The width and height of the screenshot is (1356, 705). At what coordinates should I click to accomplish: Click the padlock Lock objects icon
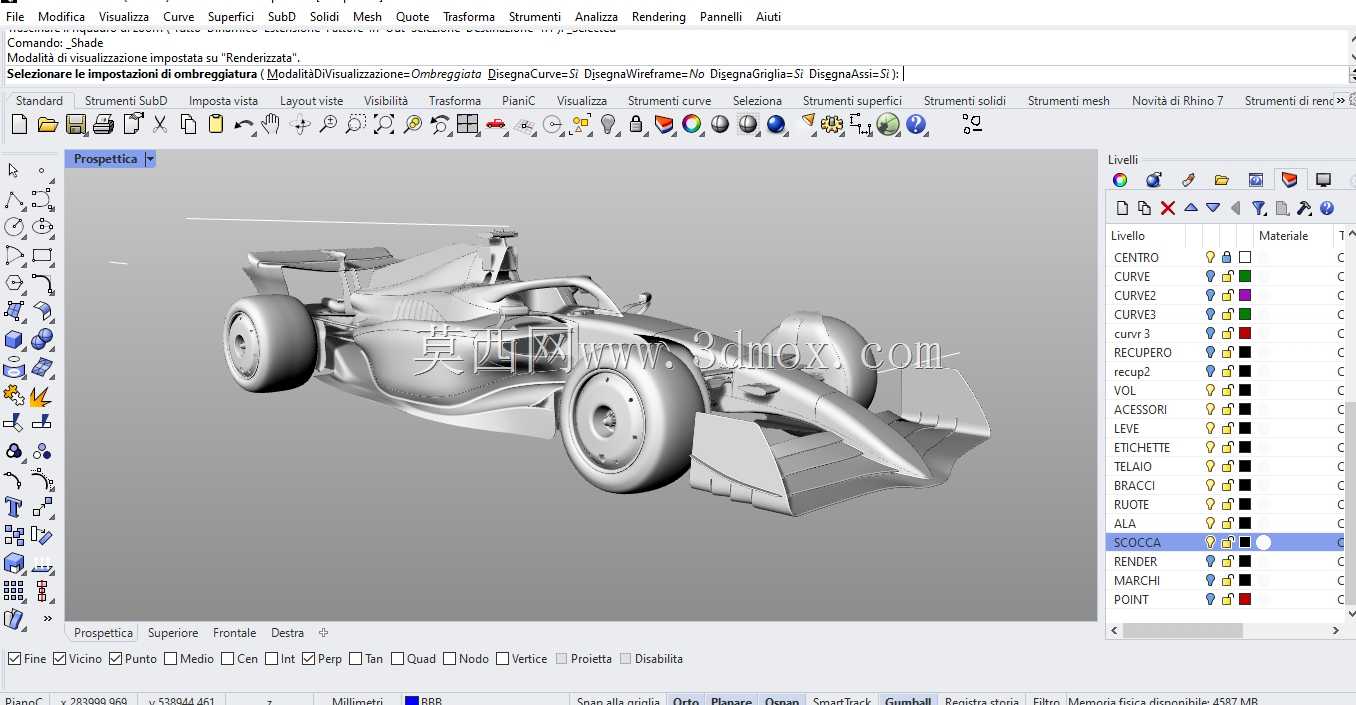point(636,124)
